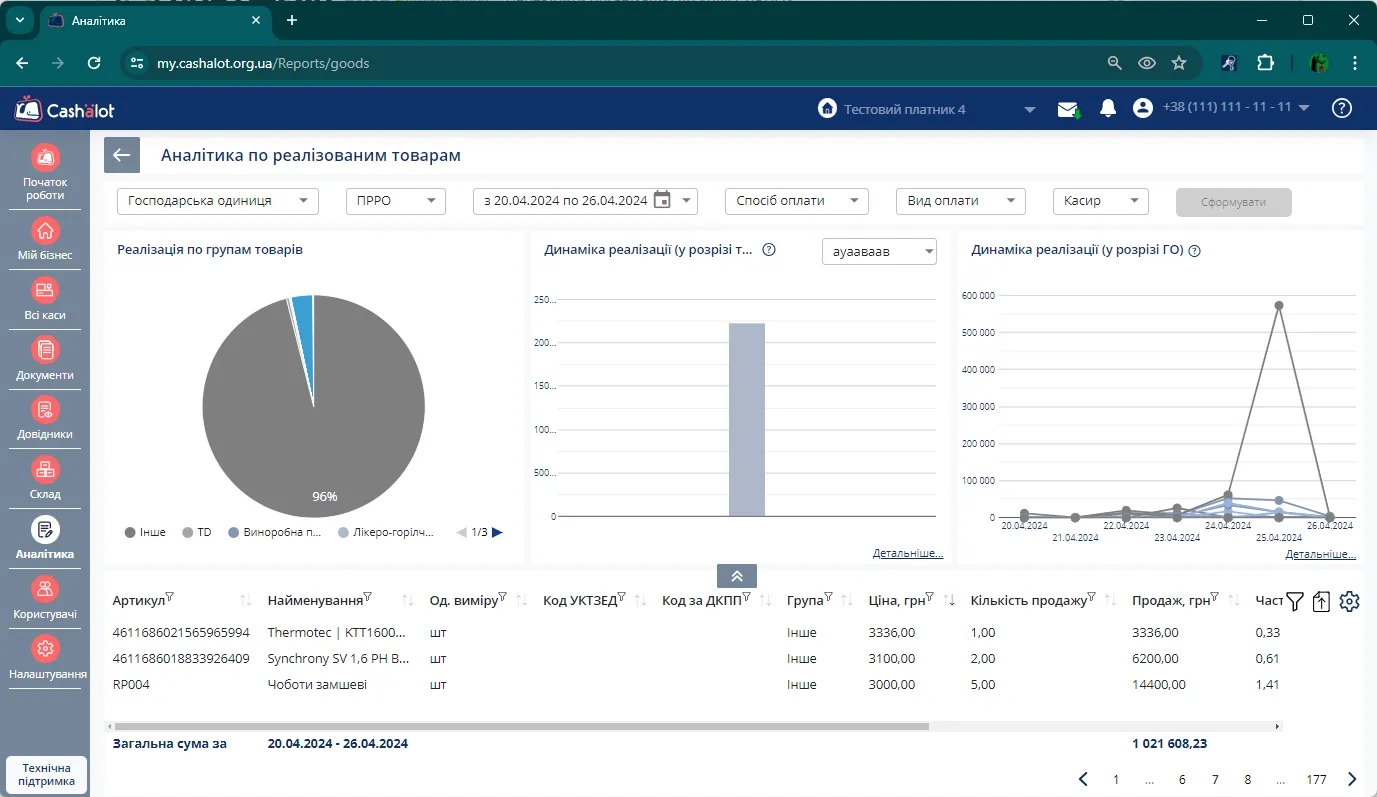Collapse the charts panel with double chevron
Viewport: 1377px width, 797px height.
click(737, 576)
